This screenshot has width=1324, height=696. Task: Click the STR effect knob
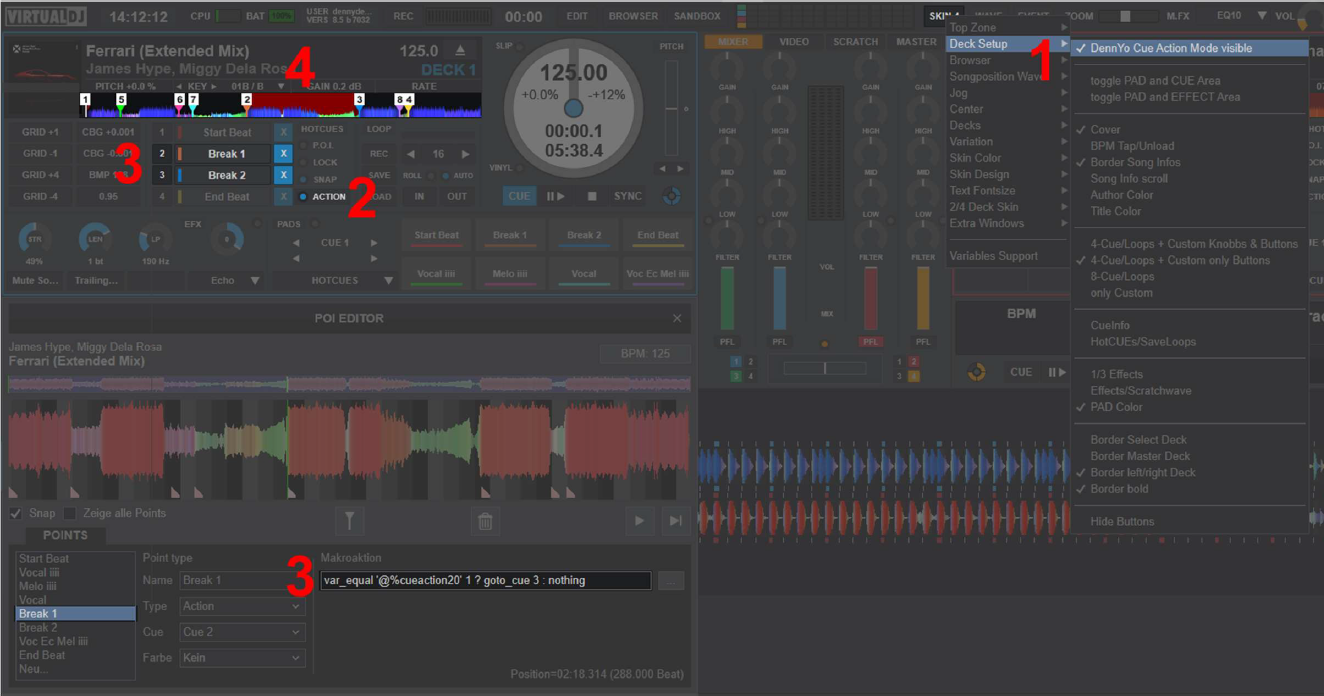[35, 239]
